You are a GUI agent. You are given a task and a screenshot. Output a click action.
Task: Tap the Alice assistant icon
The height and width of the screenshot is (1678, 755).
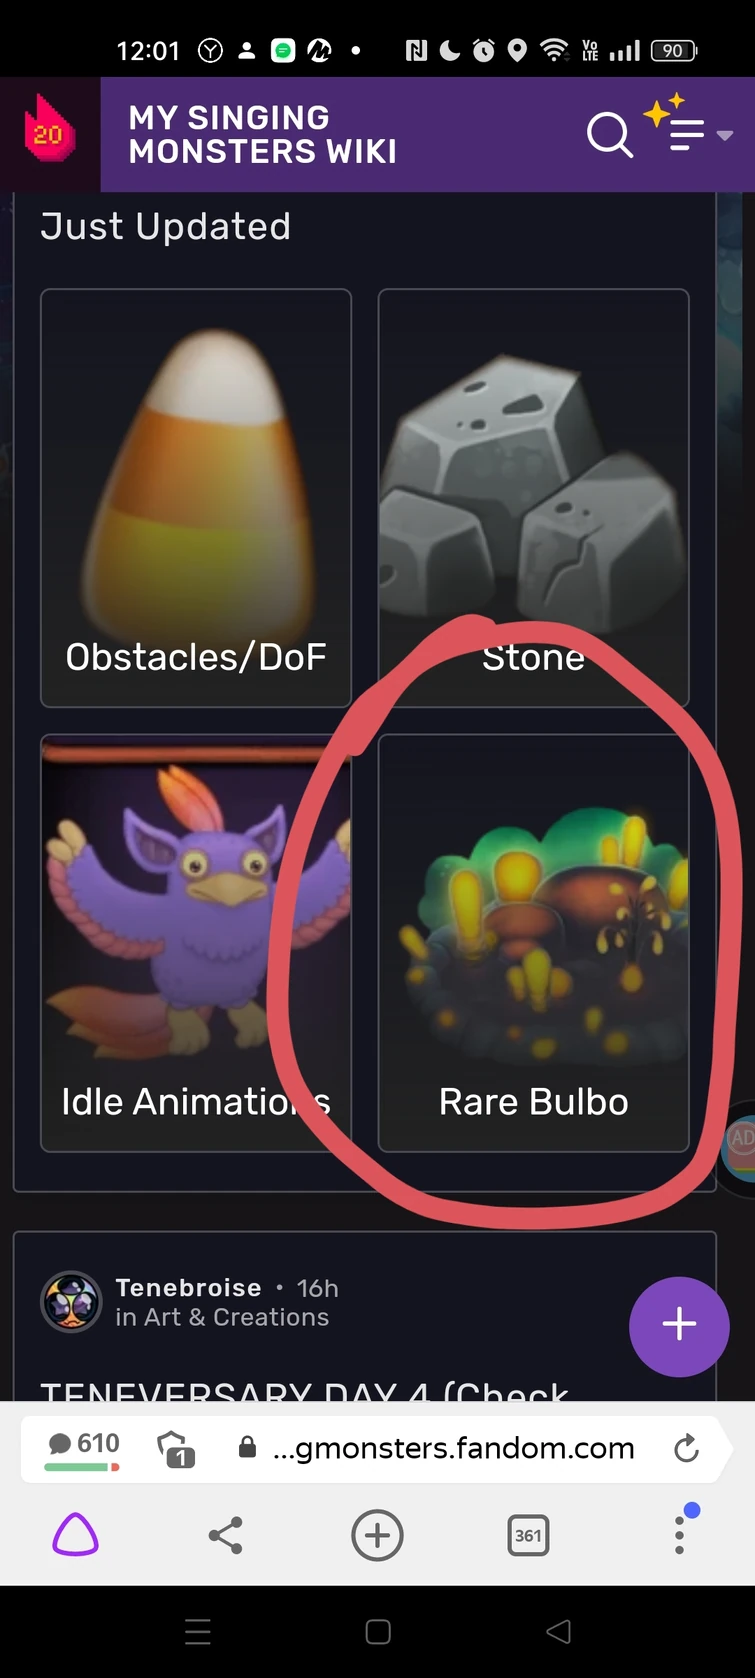click(x=76, y=1535)
